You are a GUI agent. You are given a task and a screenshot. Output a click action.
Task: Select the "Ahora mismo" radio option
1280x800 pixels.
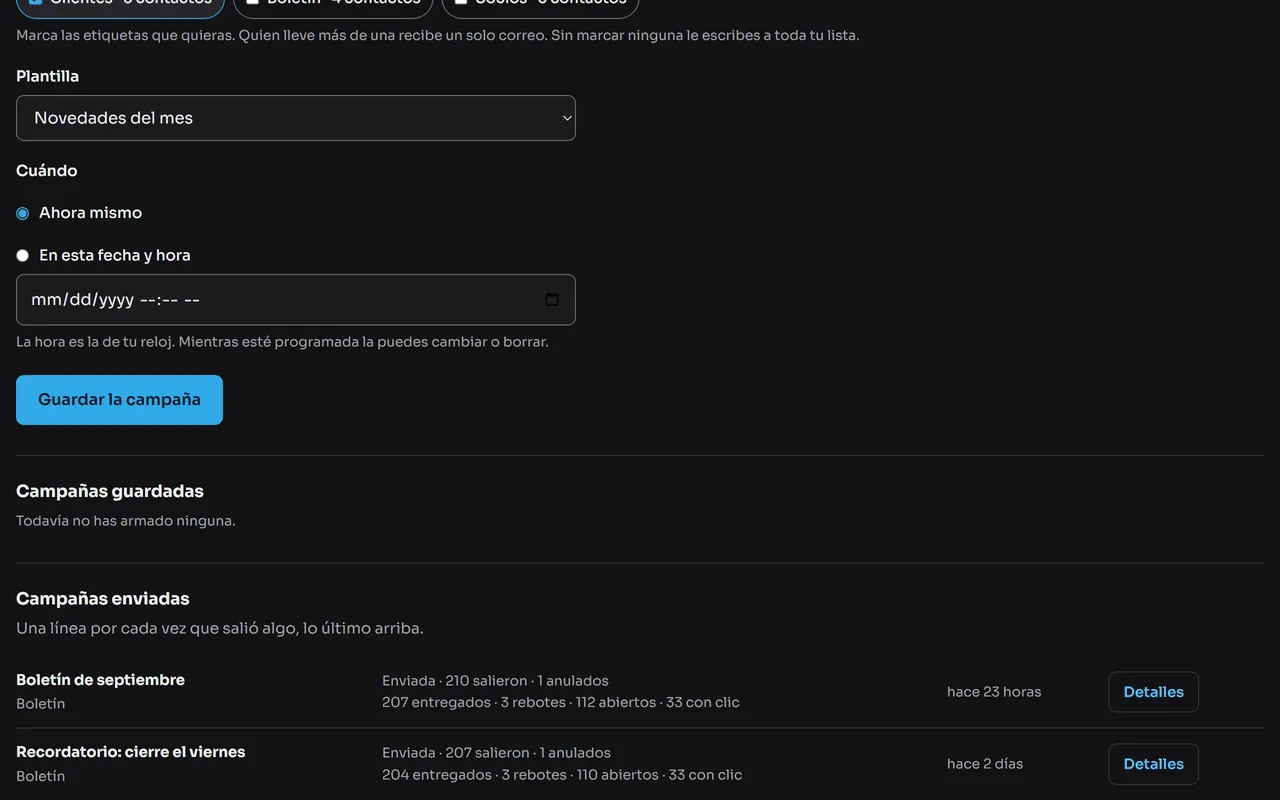click(x=22, y=213)
